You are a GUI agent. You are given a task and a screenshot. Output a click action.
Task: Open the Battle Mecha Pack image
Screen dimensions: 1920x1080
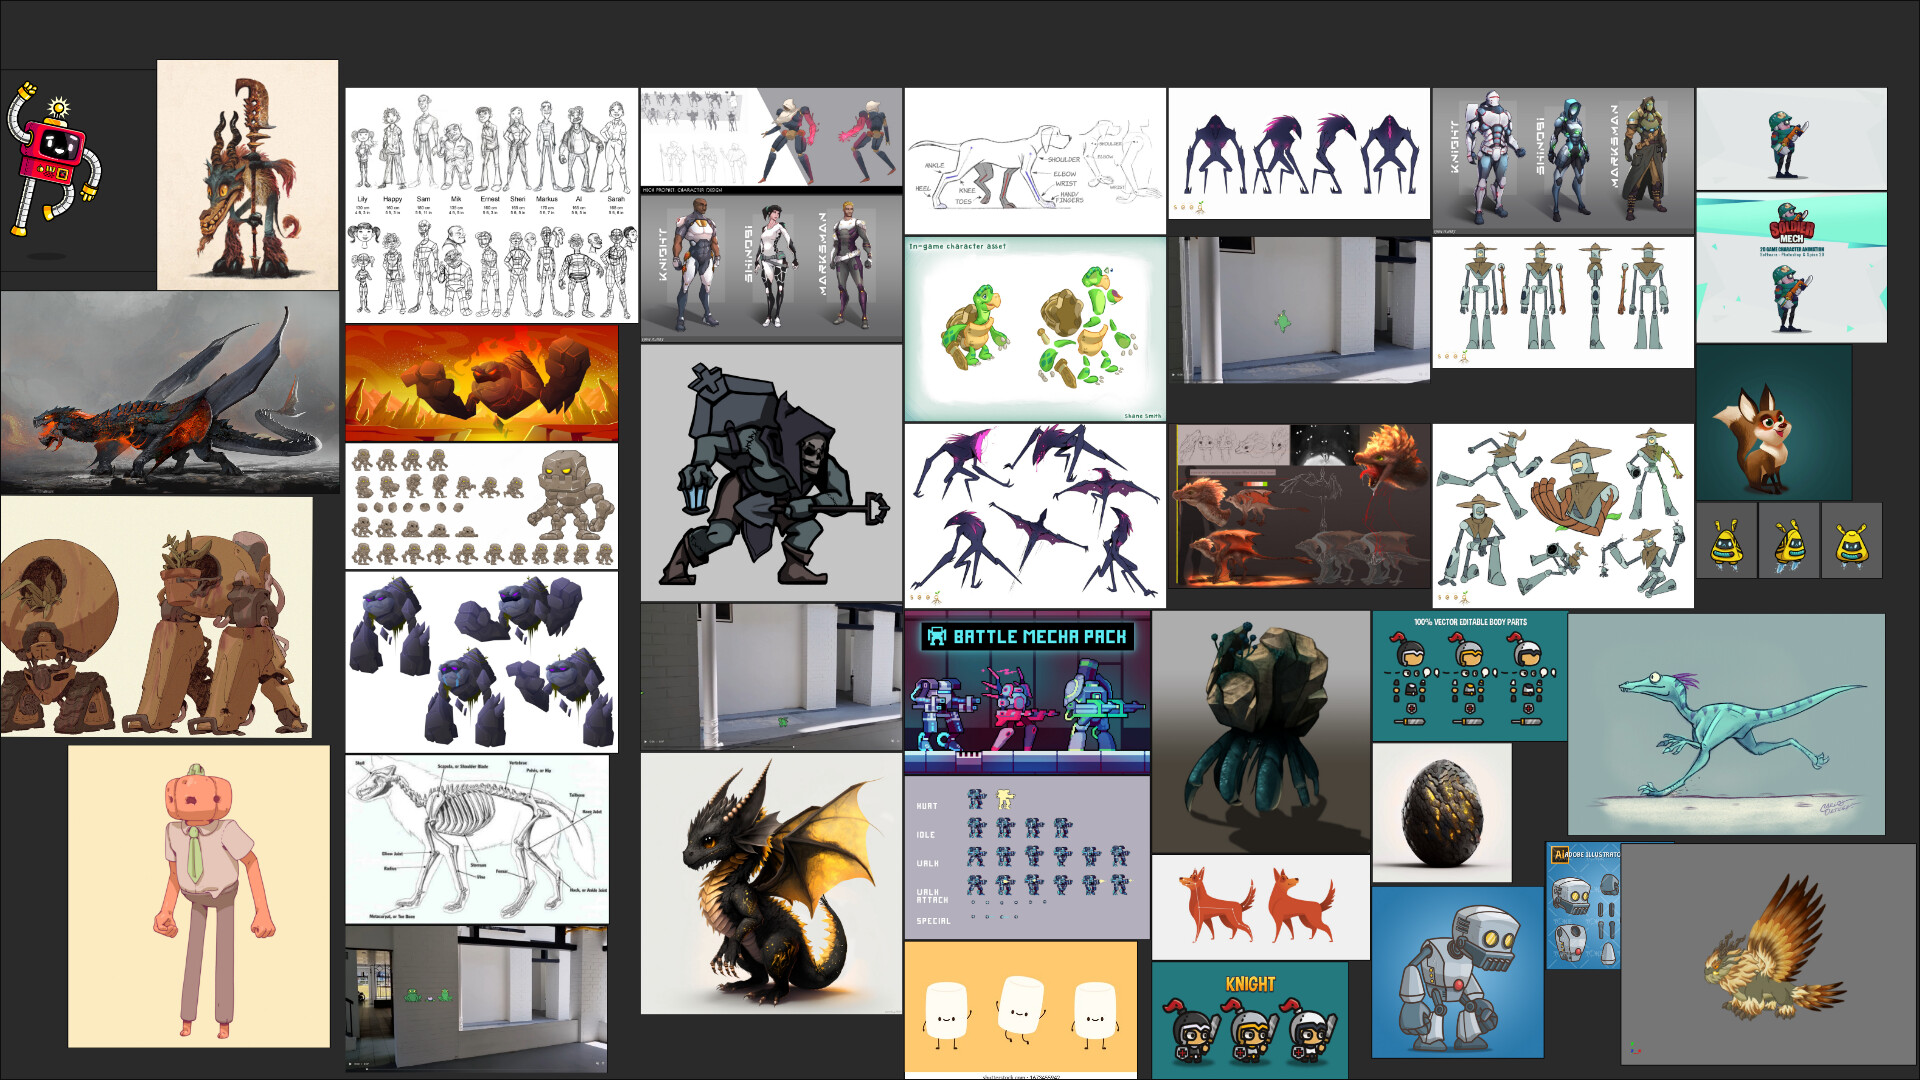pyautogui.click(x=1027, y=693)
